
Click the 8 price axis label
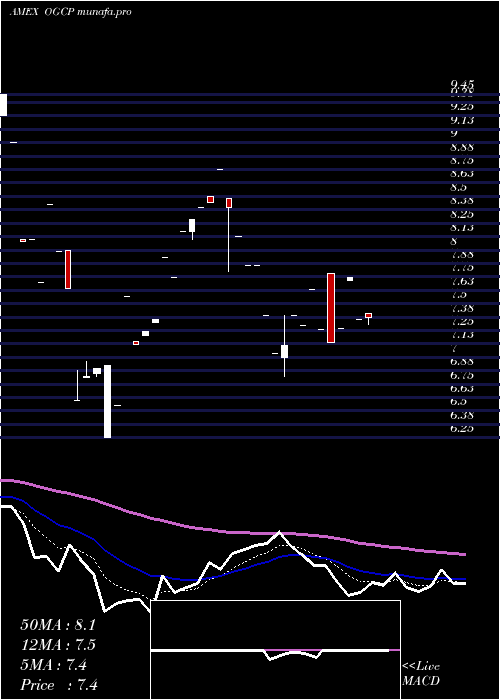pyautogui.click(x=454, y=241)
